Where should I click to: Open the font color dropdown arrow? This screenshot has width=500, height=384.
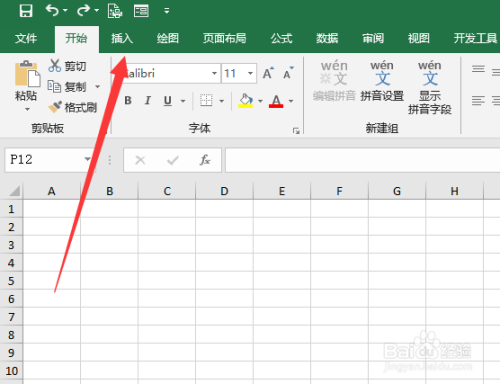(291, 101)
